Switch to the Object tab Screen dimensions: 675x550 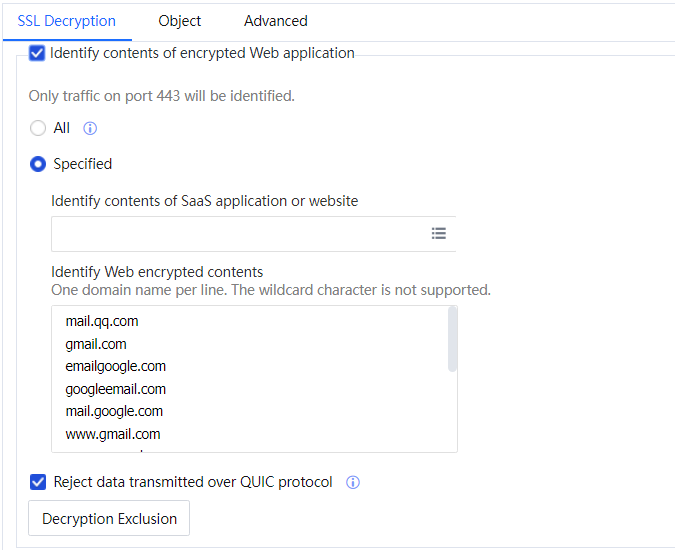coord(180,20)
